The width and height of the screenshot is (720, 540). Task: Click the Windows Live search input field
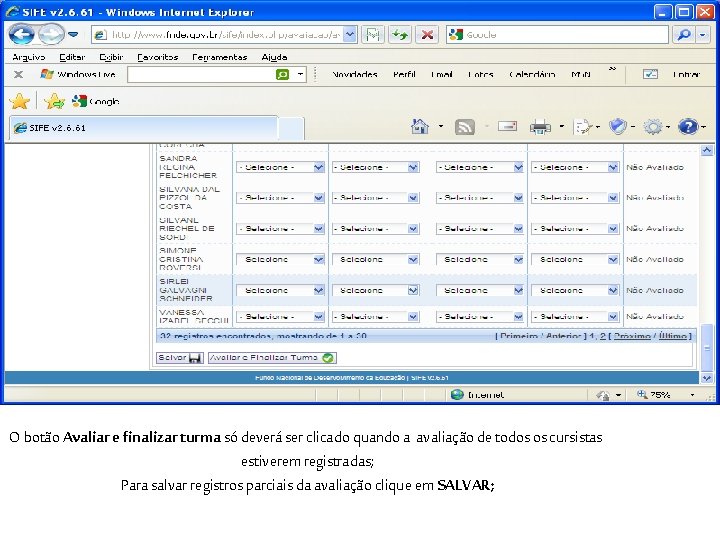click(201, 74)
